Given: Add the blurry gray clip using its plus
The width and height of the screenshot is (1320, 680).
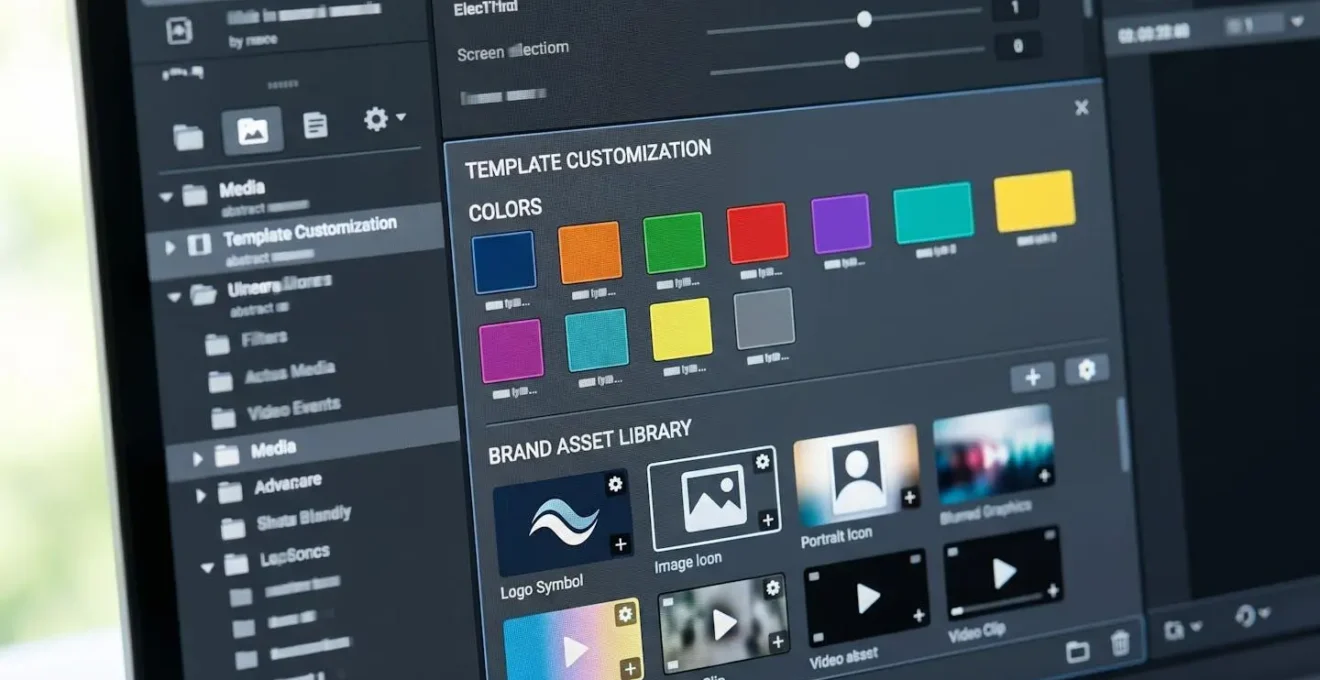Looking at the screenshot, I should [x=778, y=642].
